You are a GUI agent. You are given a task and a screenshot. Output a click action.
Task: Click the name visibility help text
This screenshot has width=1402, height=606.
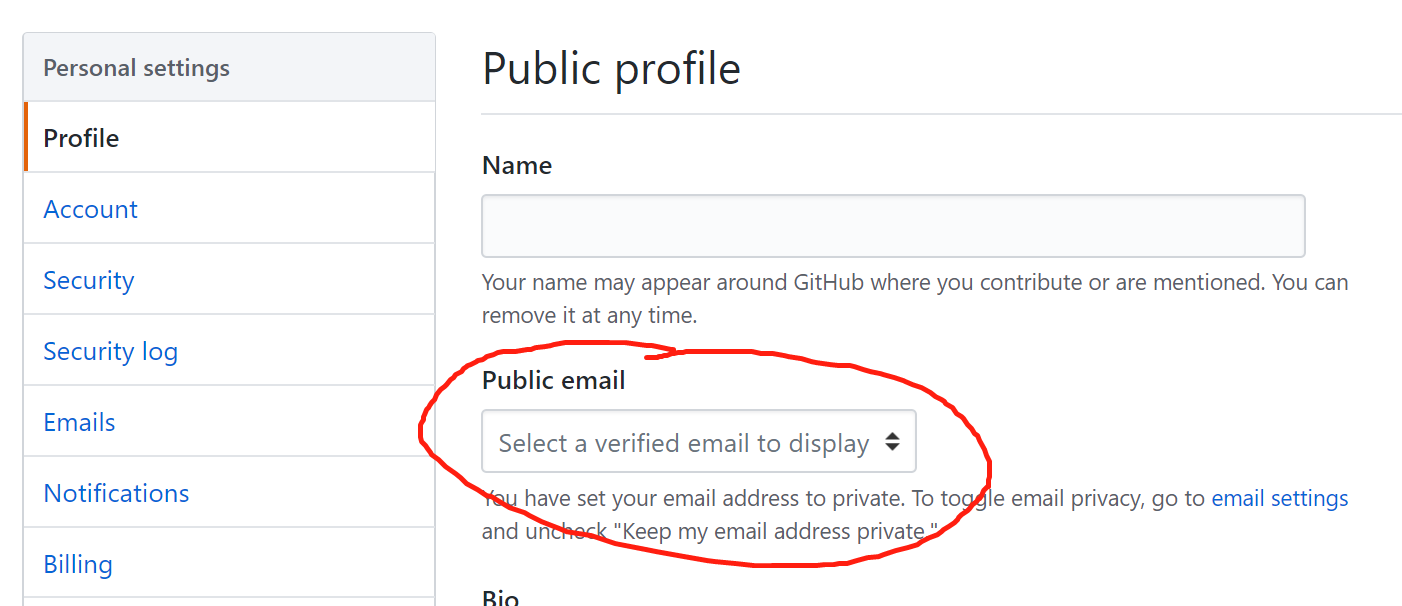point(914,298)
